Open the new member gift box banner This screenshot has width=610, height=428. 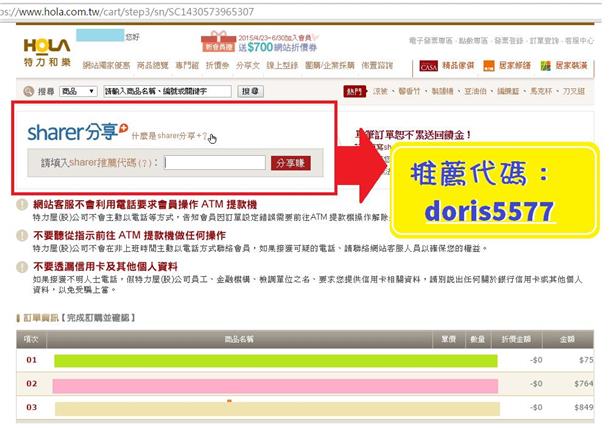point(218,42)
